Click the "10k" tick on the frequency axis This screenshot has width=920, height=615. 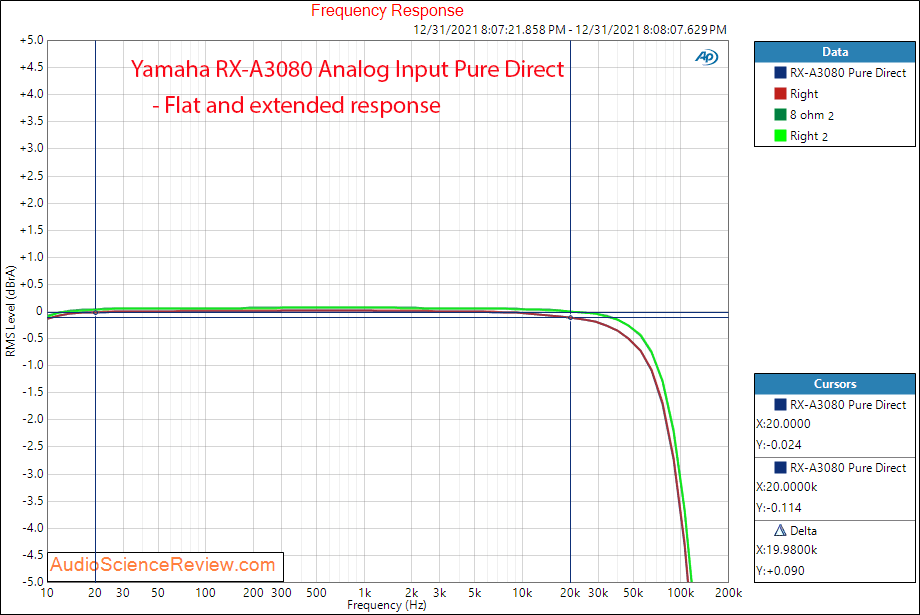point(522,593)
